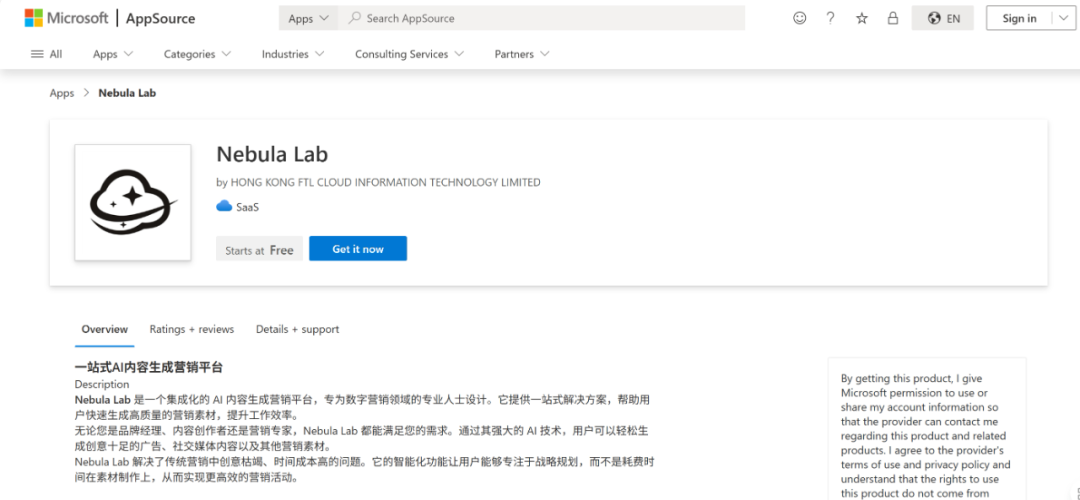
Task: Go to Apps breadcrumb link
Action: (61, 93)
